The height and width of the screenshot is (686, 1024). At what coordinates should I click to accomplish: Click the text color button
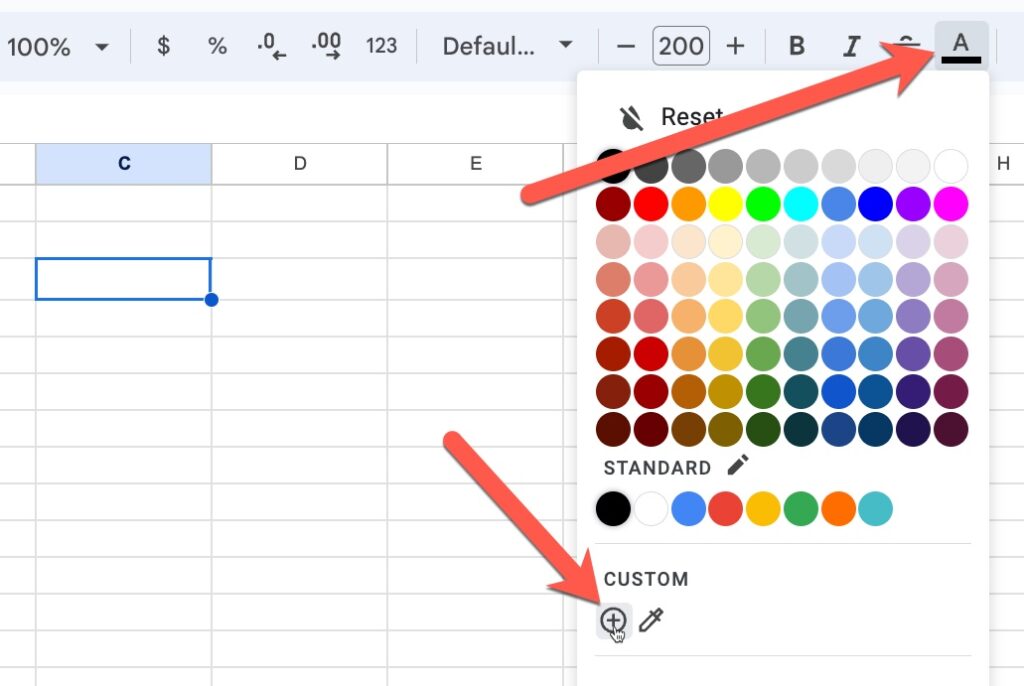click(961, 46)
